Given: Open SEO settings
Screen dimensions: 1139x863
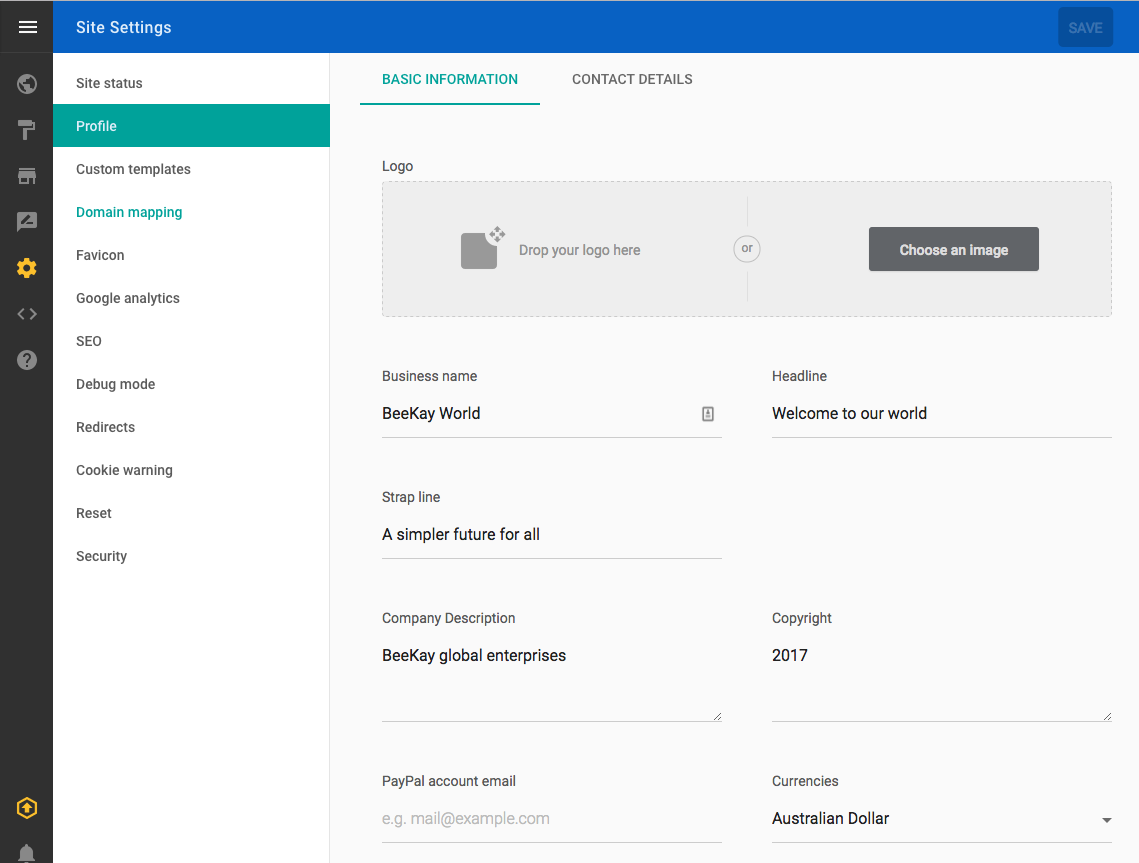Looking at the screenshot, I should pyautogui.click(x=191, y=341).
